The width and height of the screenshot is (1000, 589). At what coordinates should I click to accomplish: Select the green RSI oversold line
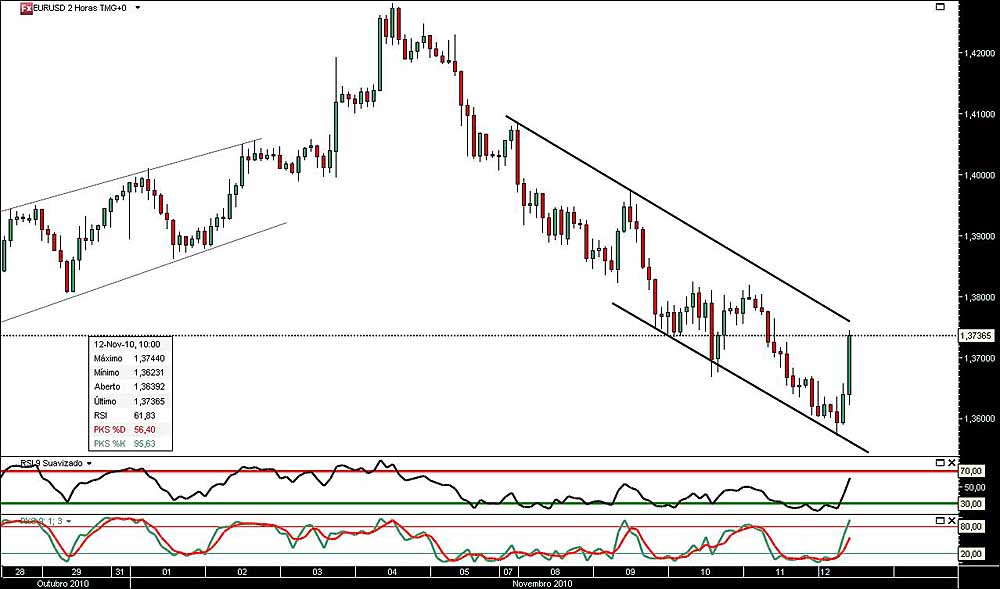pyautogui.click(x=478, y=504)
